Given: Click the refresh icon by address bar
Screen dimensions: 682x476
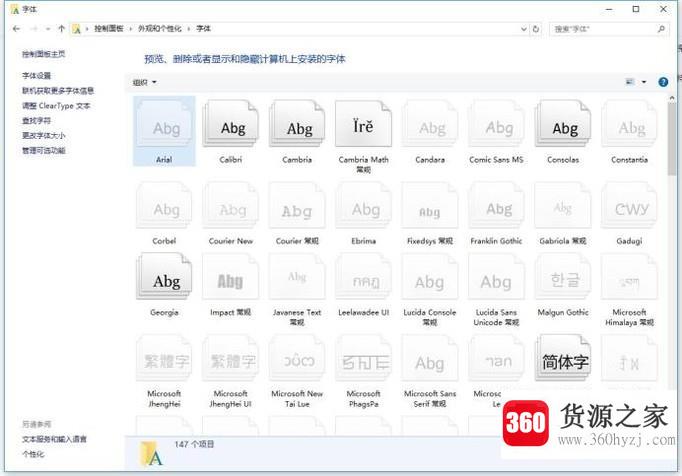Looking at the screenshot, I should point(536,29).
